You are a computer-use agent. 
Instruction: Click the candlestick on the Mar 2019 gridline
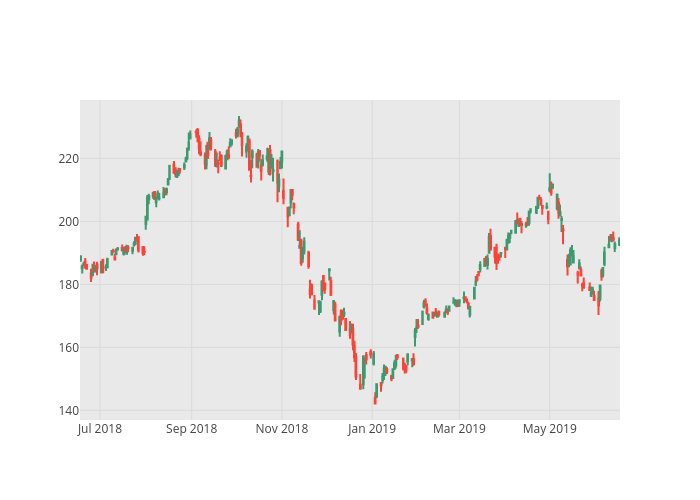click(x=459, y=301)
